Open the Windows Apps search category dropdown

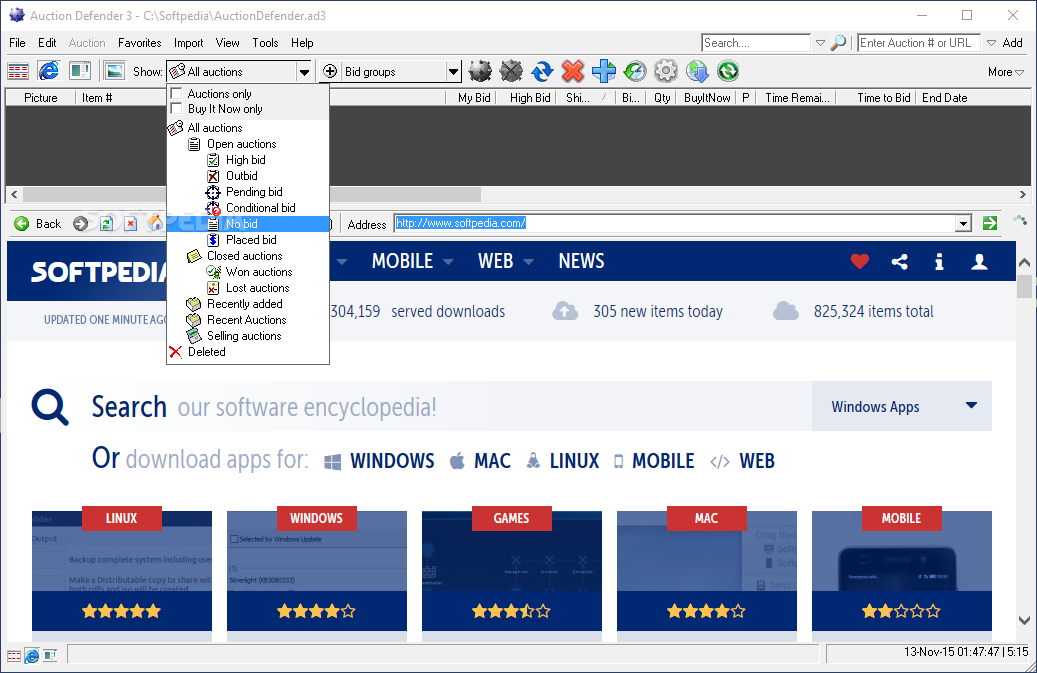[902, 406]
